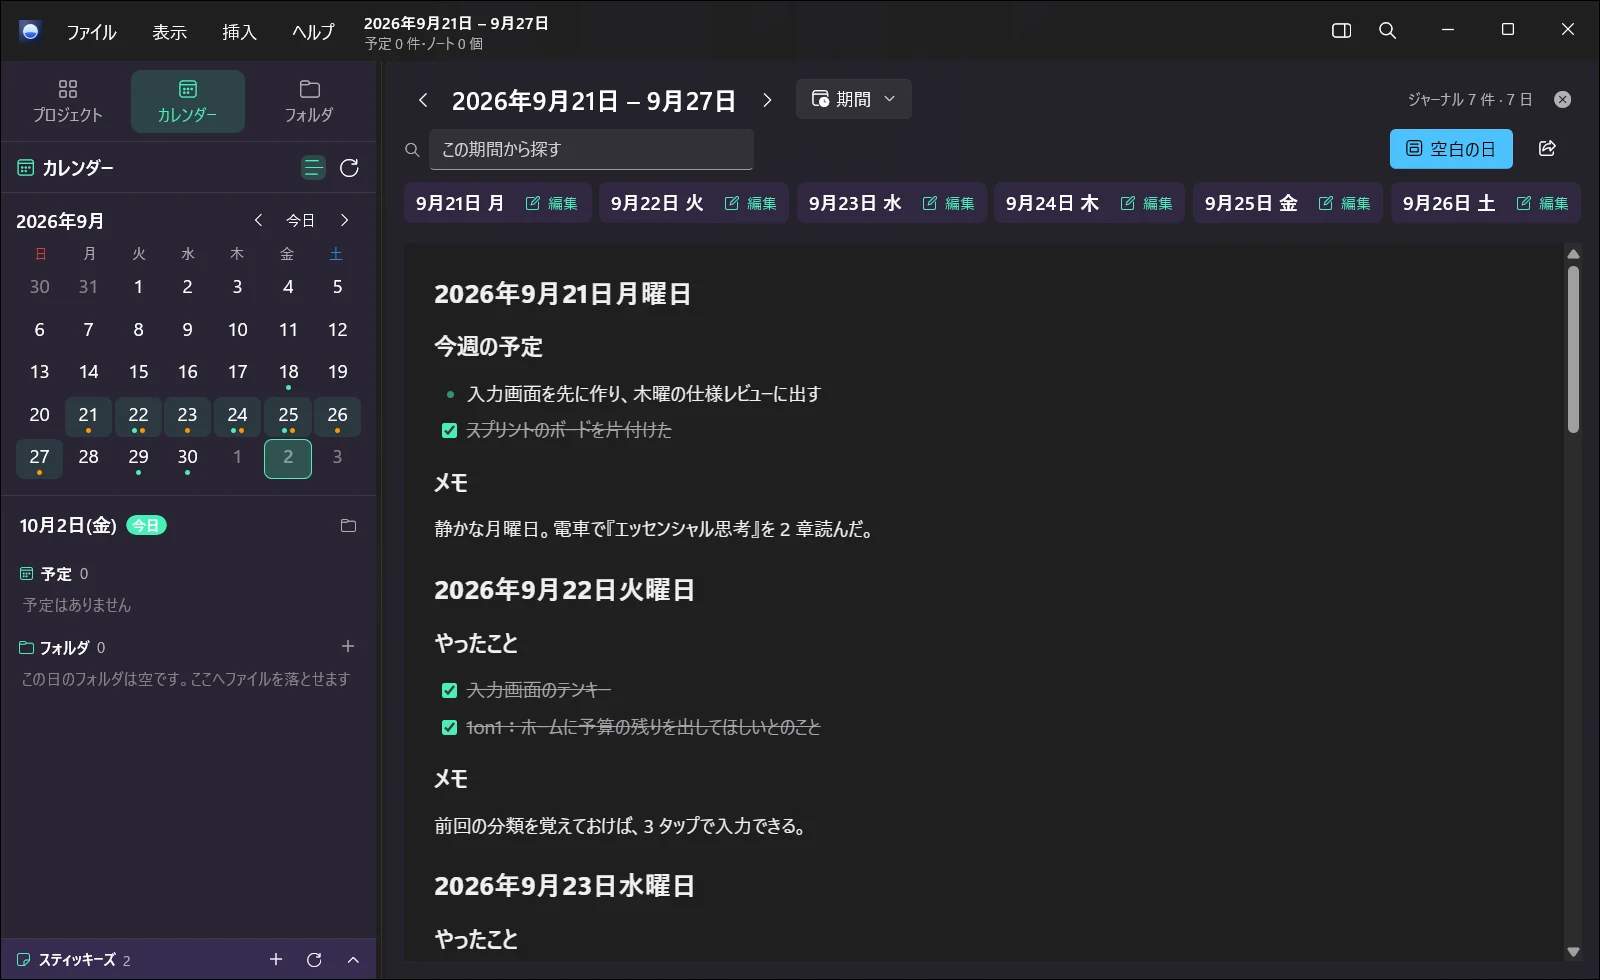Edit the 9月25日 金 entry
Screen dimensions: 1600x980
point(1345,203)
